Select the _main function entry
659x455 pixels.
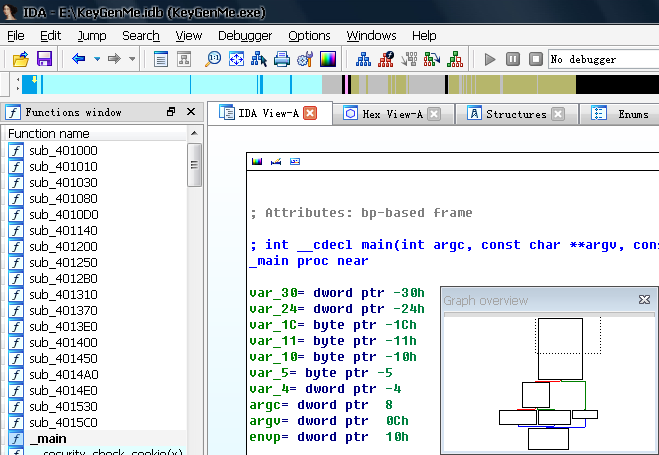click(x=48, y=439)
